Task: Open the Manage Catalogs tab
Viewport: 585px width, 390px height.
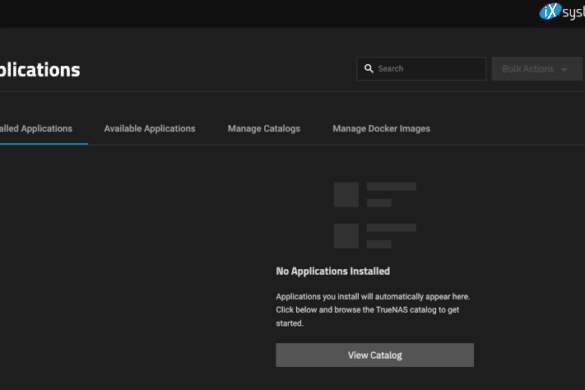Action: click(264, 129)
